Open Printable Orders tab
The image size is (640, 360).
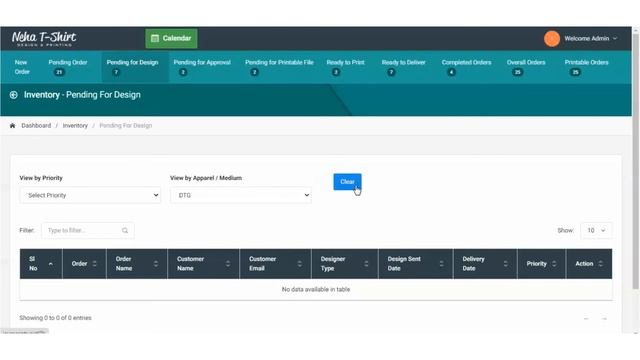click(x=587, y=67)
